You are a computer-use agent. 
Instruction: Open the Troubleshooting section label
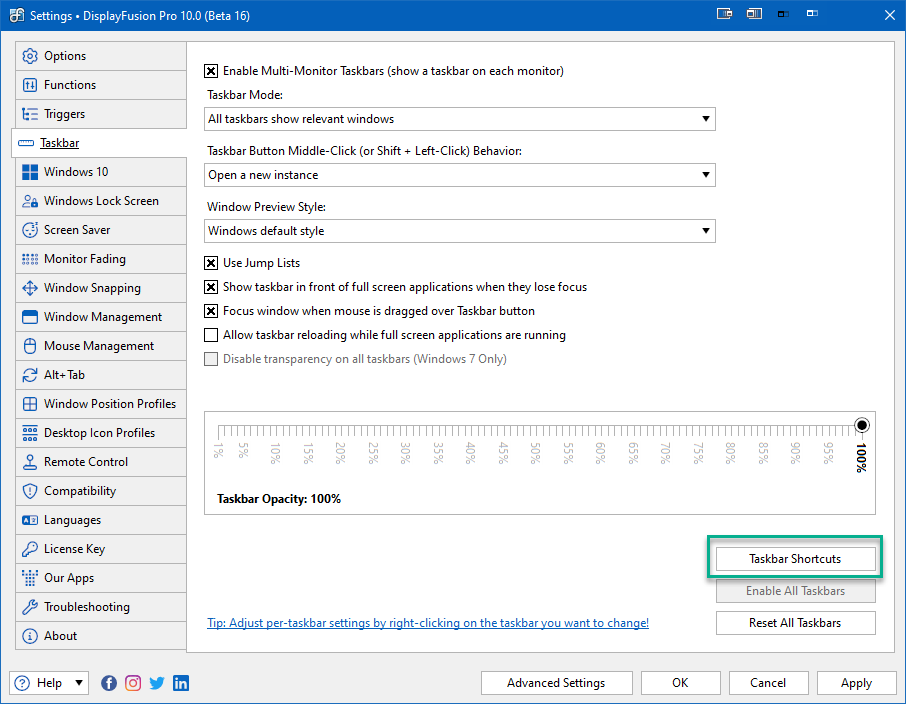coord(87,607)
